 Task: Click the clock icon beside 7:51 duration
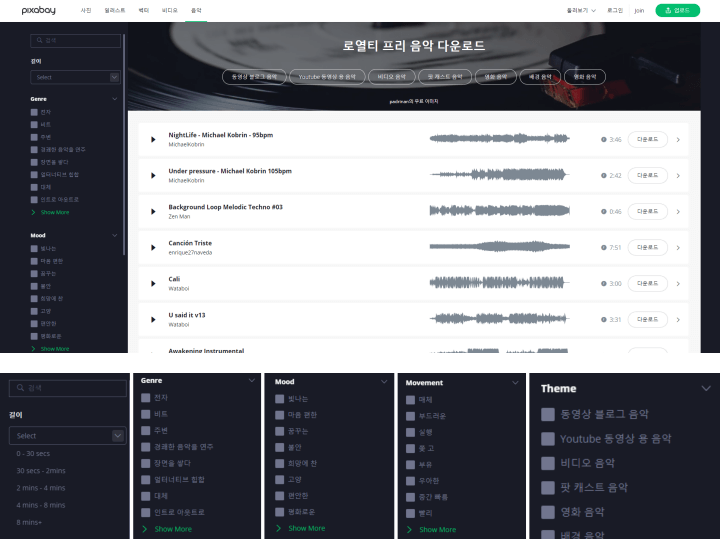604,247
